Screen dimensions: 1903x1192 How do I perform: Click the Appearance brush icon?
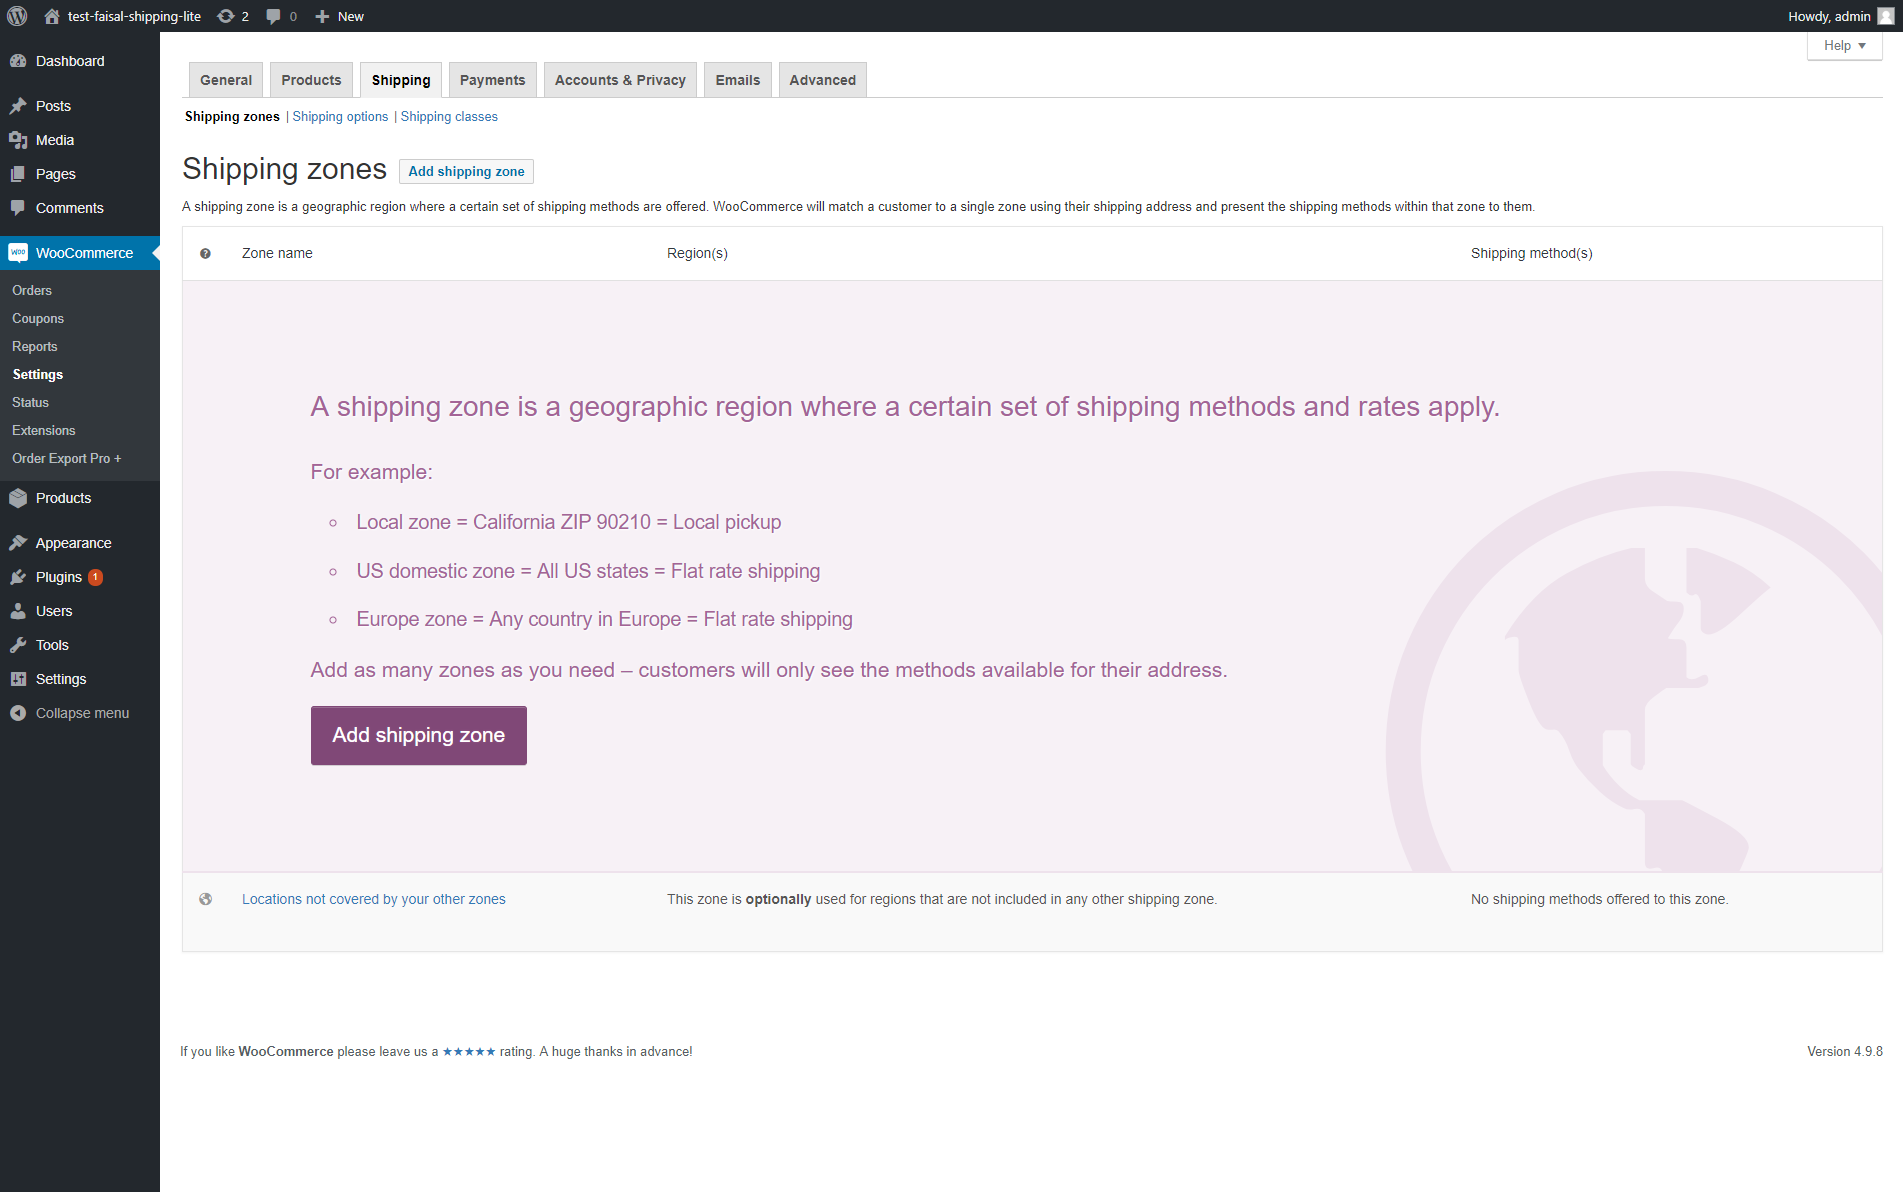(x=18, y=543)
